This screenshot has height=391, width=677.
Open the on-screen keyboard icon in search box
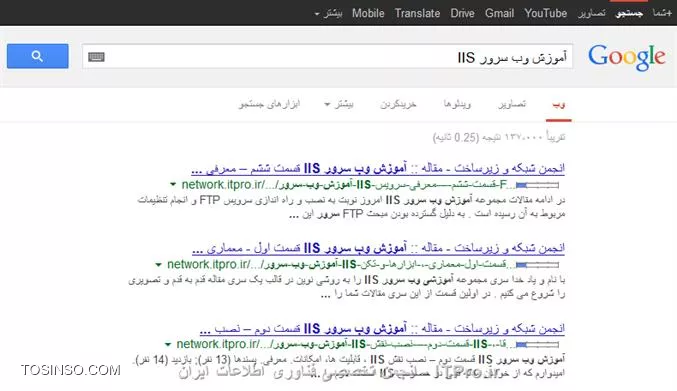coord(96,57)
